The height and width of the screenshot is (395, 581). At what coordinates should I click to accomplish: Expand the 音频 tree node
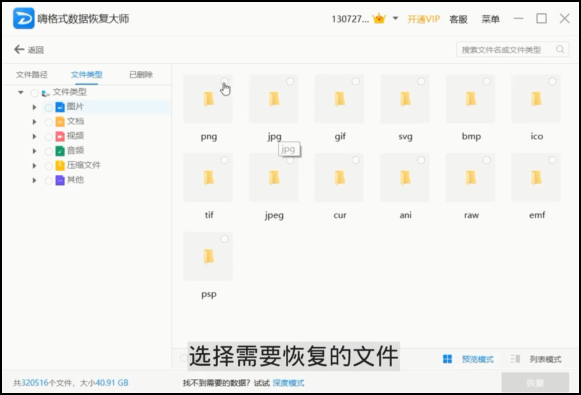(x=34, y=151)
